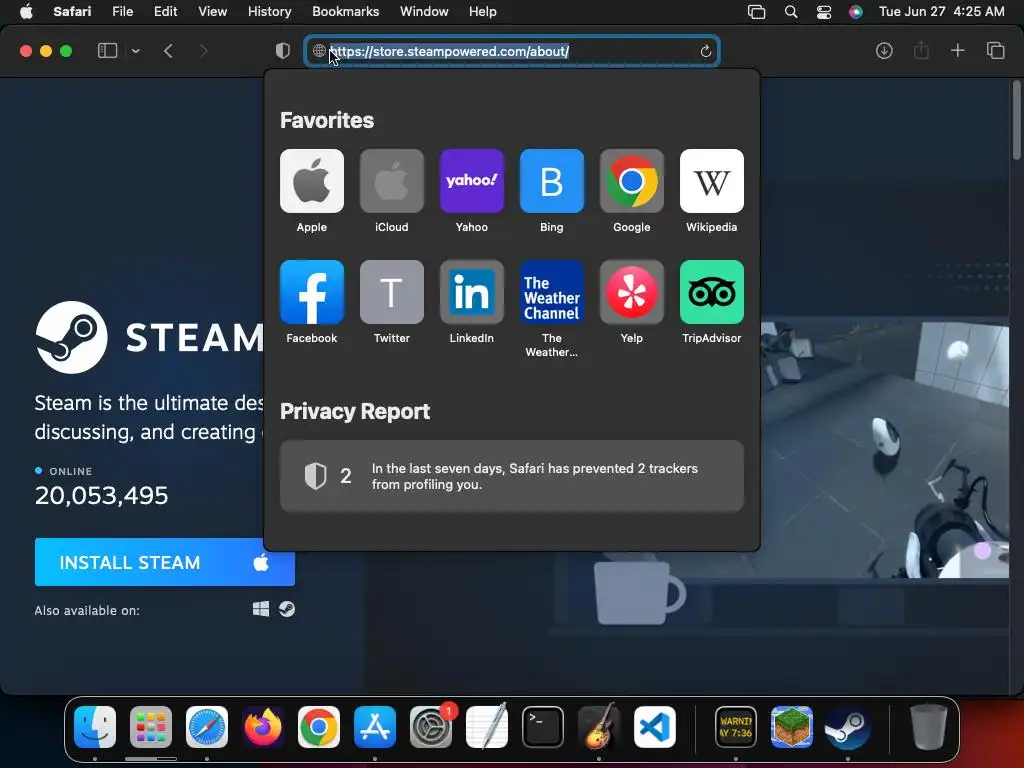Toggle the Safari sidebar button

tap(107, 51)
